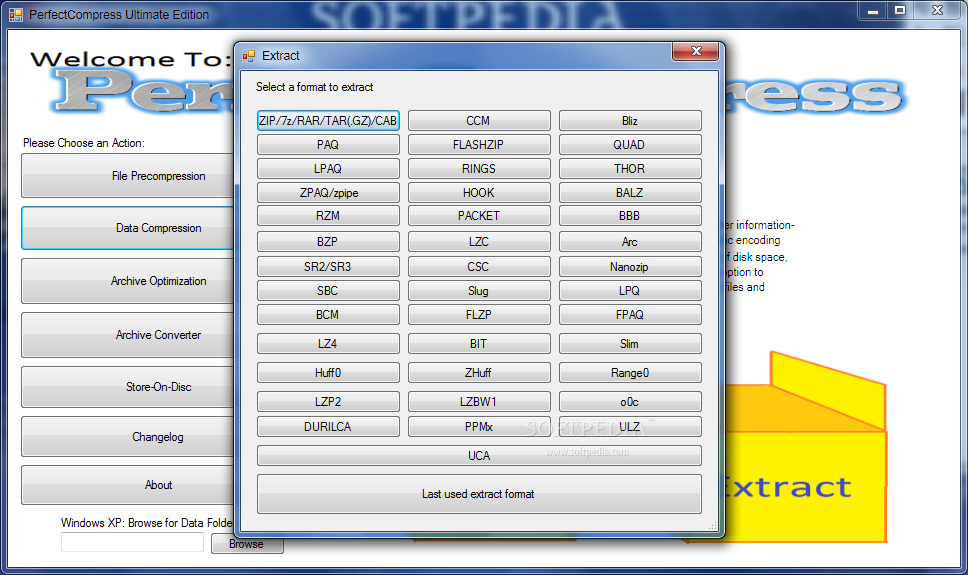Open Archive Converter in main window
This screenshot has height=575, width=968.
(128, 335)
